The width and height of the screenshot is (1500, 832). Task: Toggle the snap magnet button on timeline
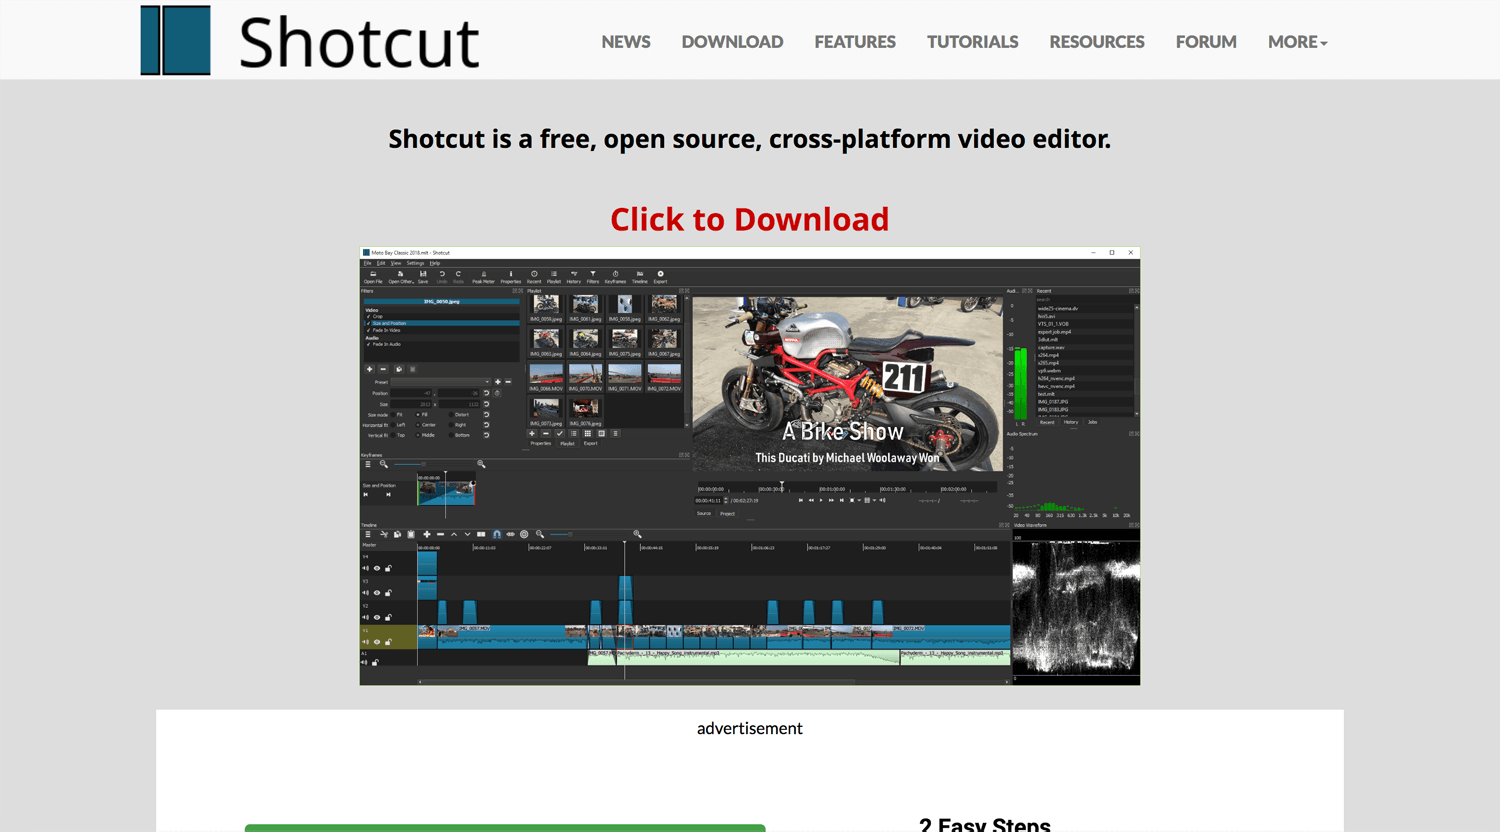[x=497, y=534]
